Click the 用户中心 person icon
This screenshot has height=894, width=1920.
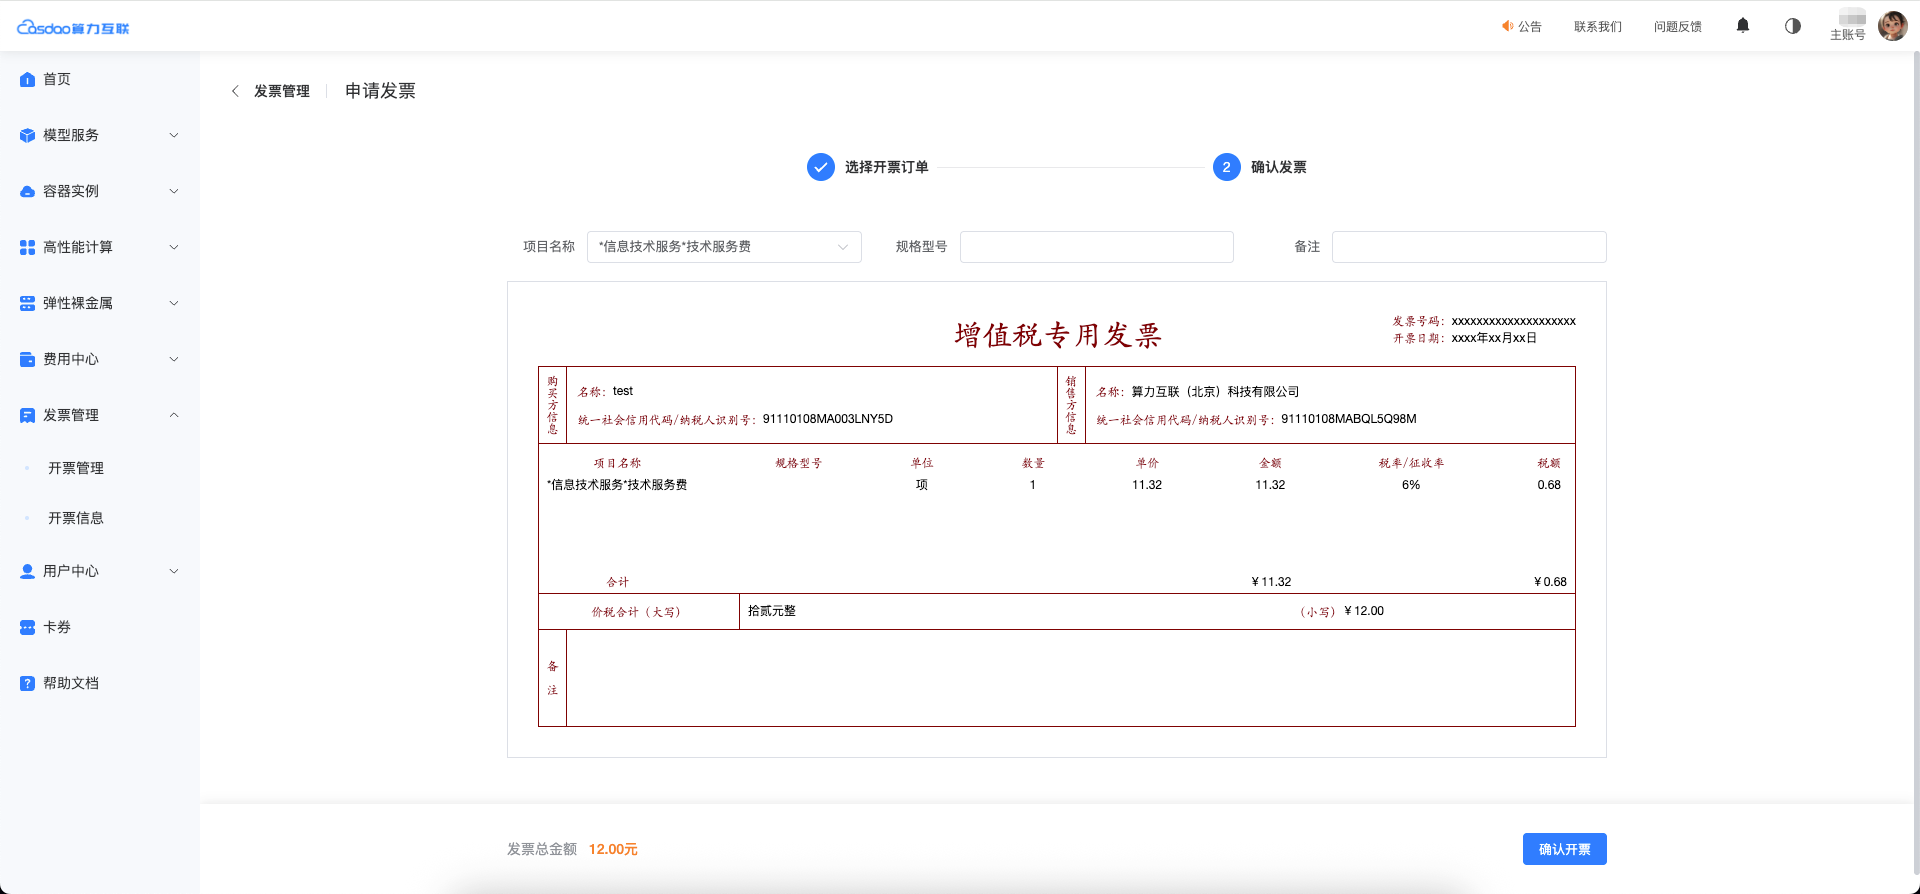[27, 571]
